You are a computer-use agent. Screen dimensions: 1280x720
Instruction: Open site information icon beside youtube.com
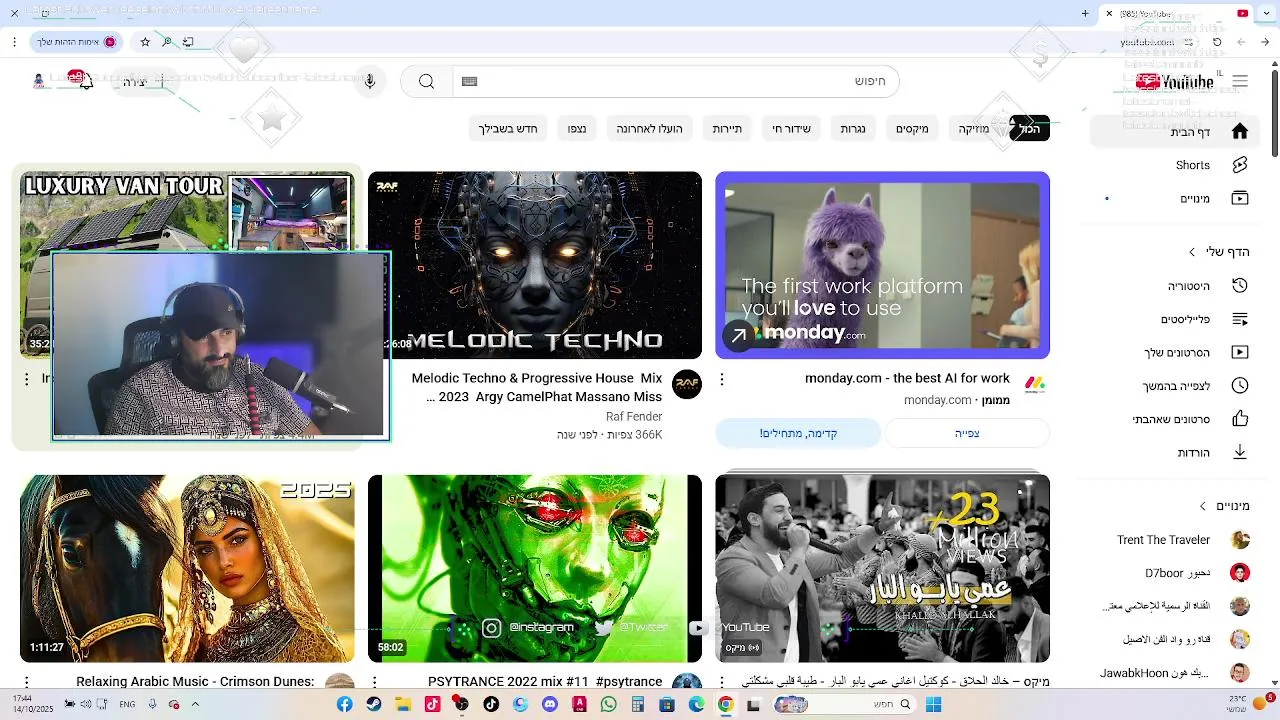coord(1188,42)
